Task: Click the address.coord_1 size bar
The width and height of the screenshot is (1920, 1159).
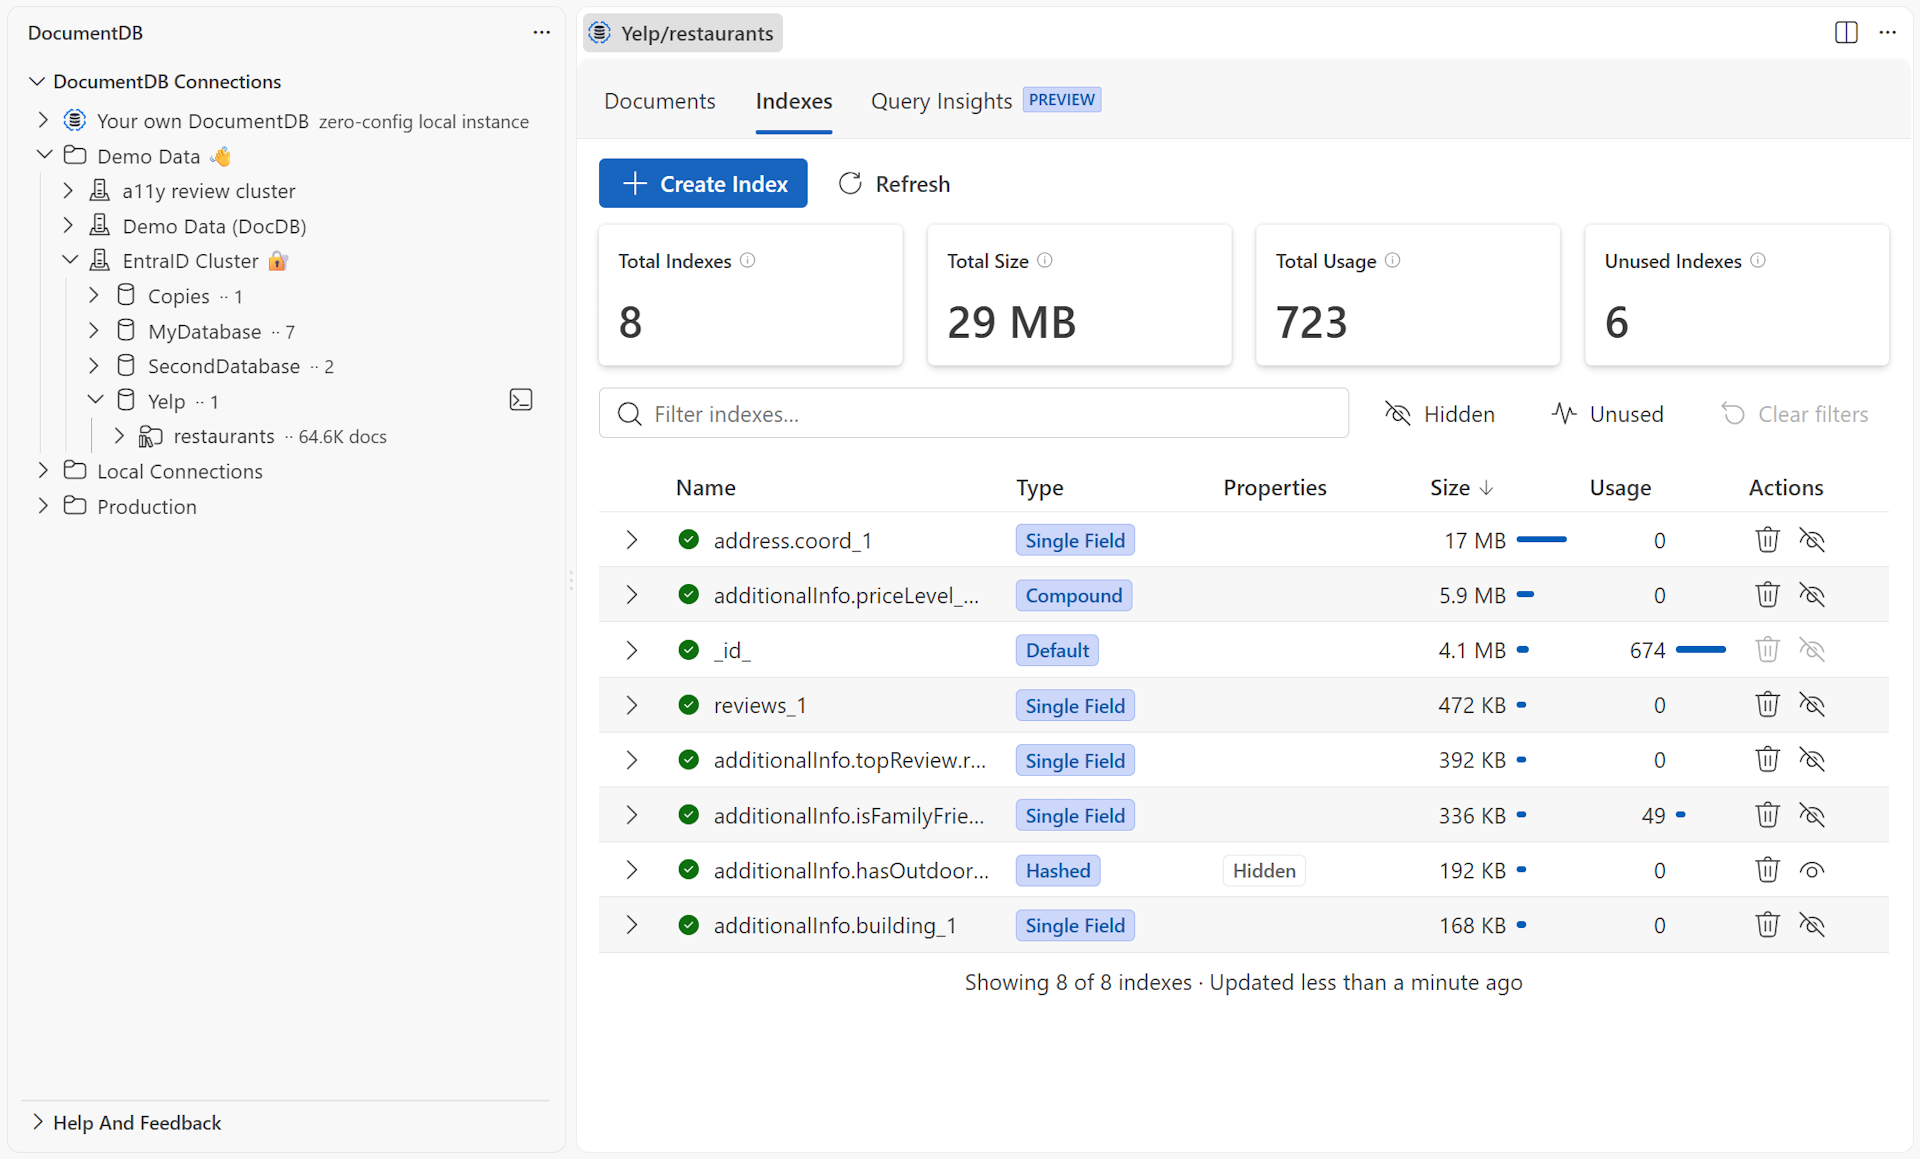Action: point(1541,540)
